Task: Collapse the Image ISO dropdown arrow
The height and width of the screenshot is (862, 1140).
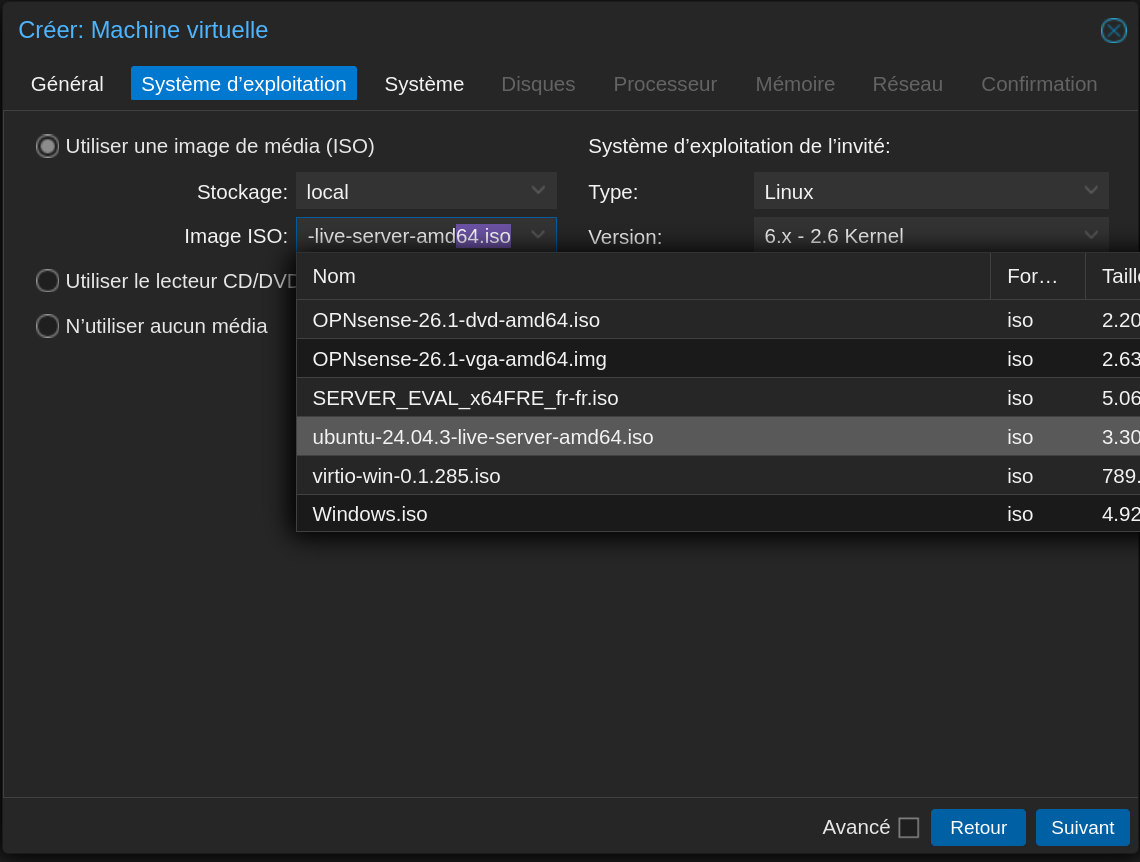Action: pos(538,235)
